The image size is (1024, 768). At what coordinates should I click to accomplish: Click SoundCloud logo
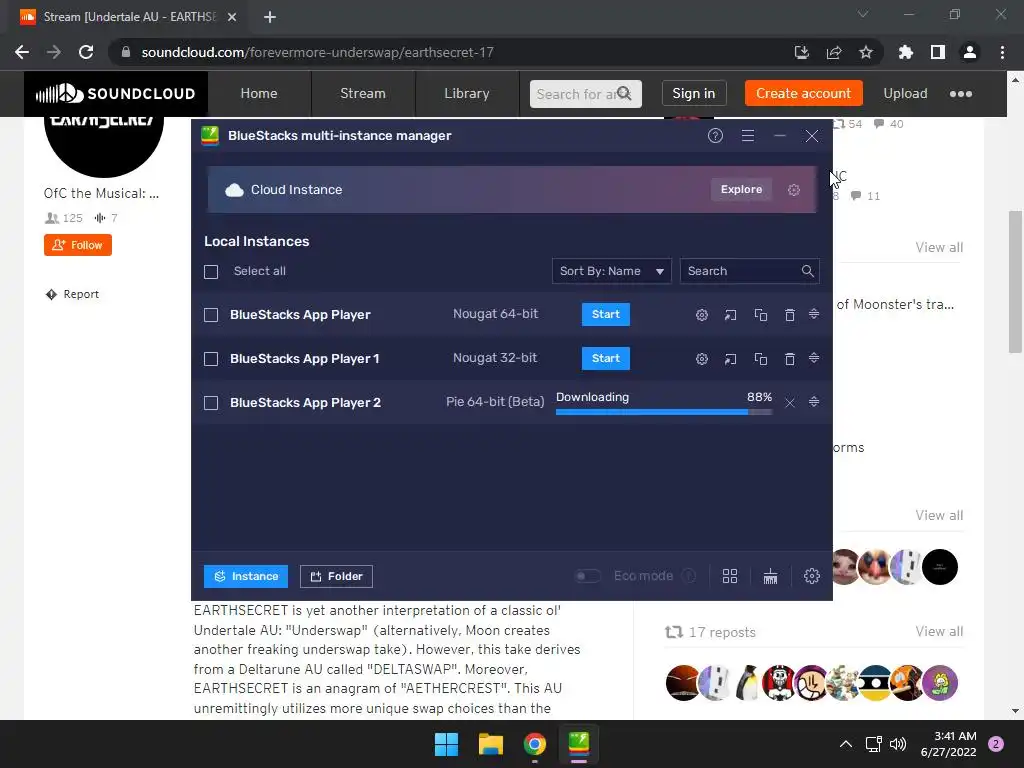pyautogui.click(x=116, y=94)
